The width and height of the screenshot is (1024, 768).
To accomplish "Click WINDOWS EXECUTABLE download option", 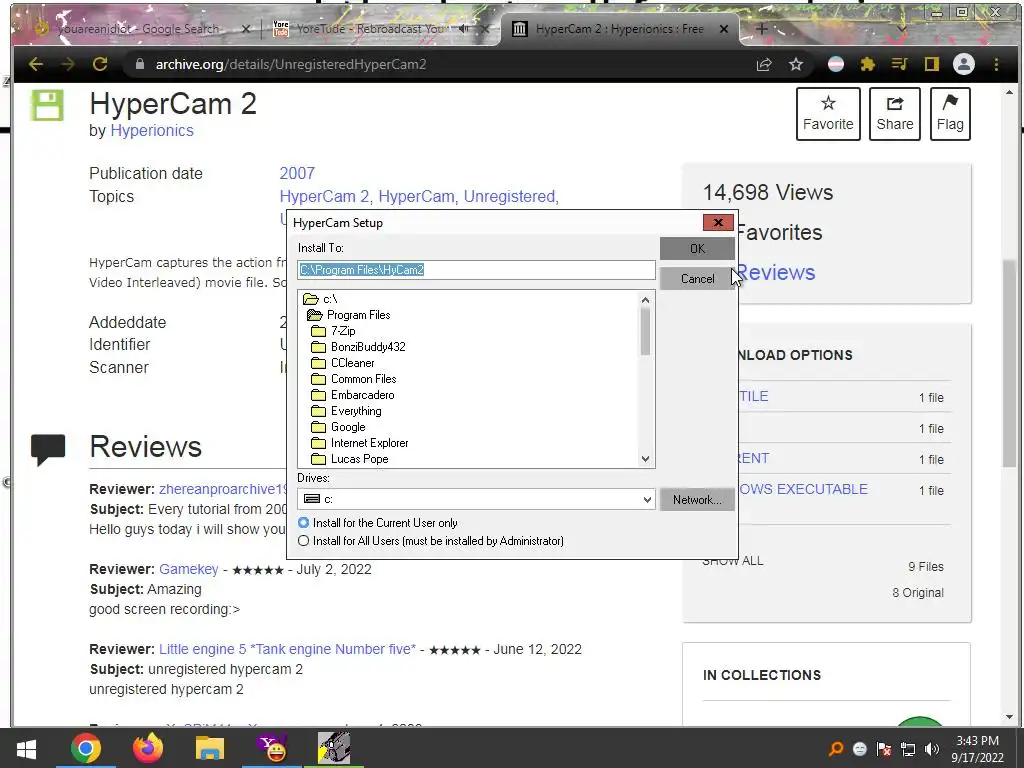I will [x=802, y=489].
